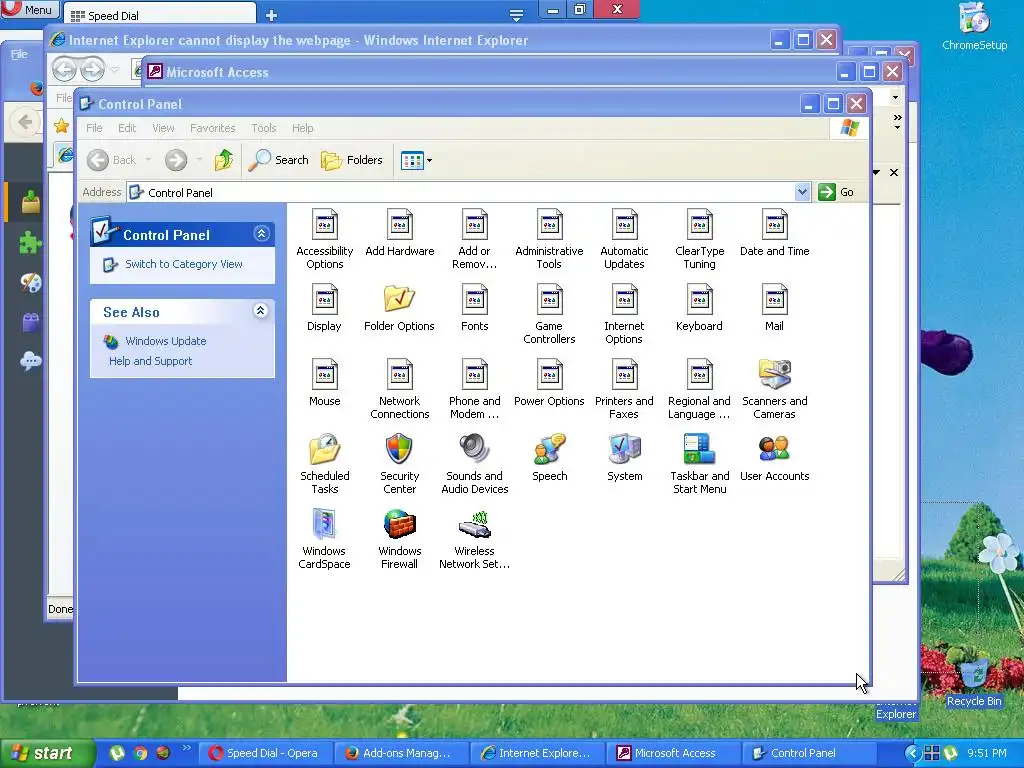Open File menu in Control Panel

pos(94,128)
